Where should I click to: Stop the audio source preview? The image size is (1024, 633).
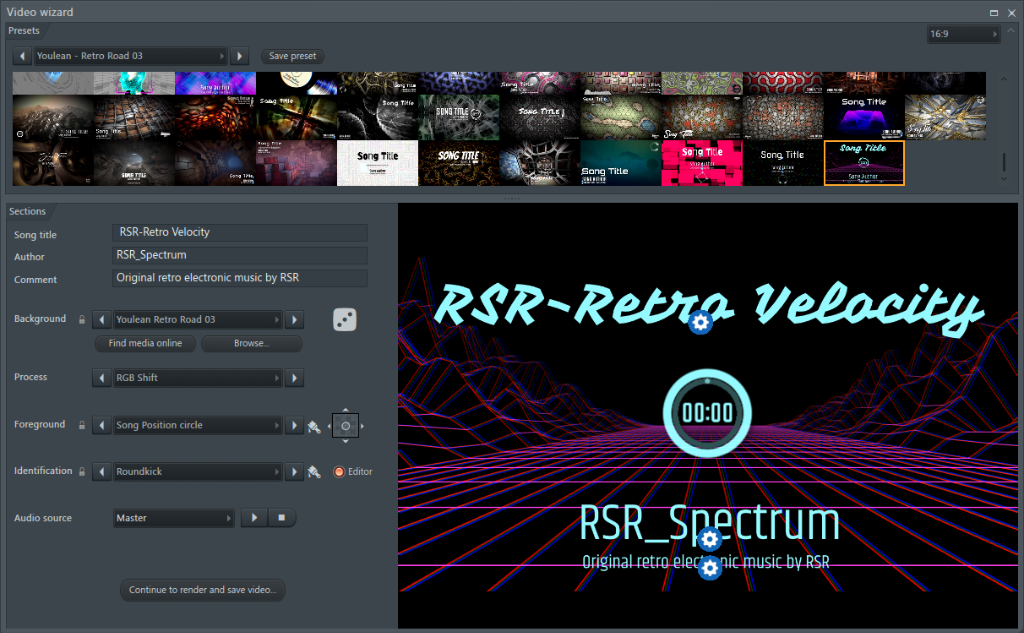tap(281, 518)
